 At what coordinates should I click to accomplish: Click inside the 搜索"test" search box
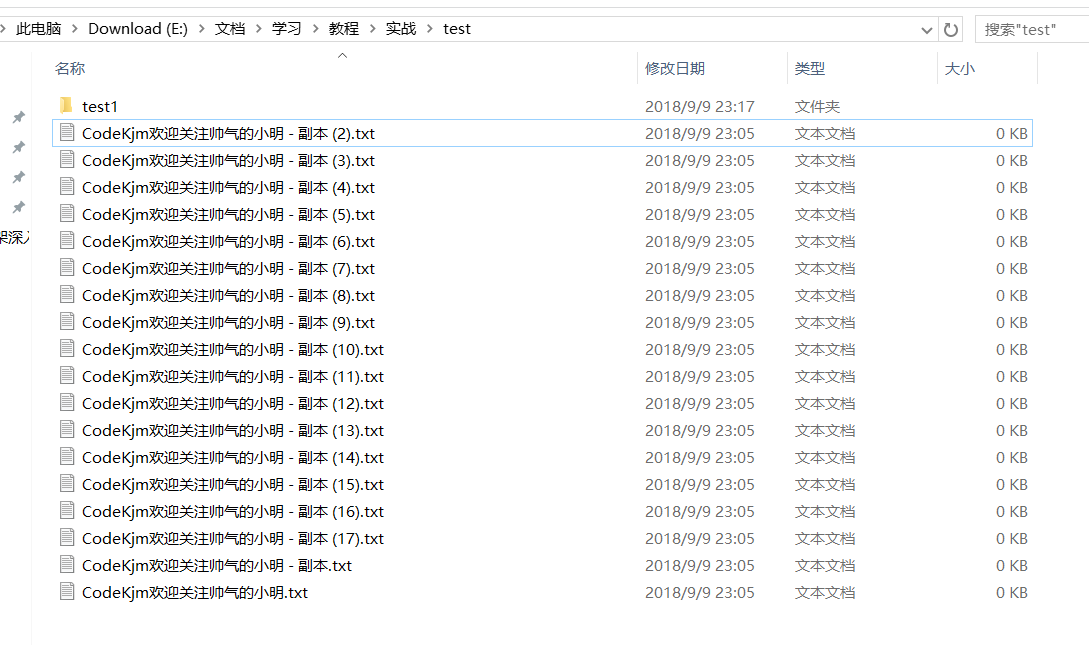(x=1032, y=30)
